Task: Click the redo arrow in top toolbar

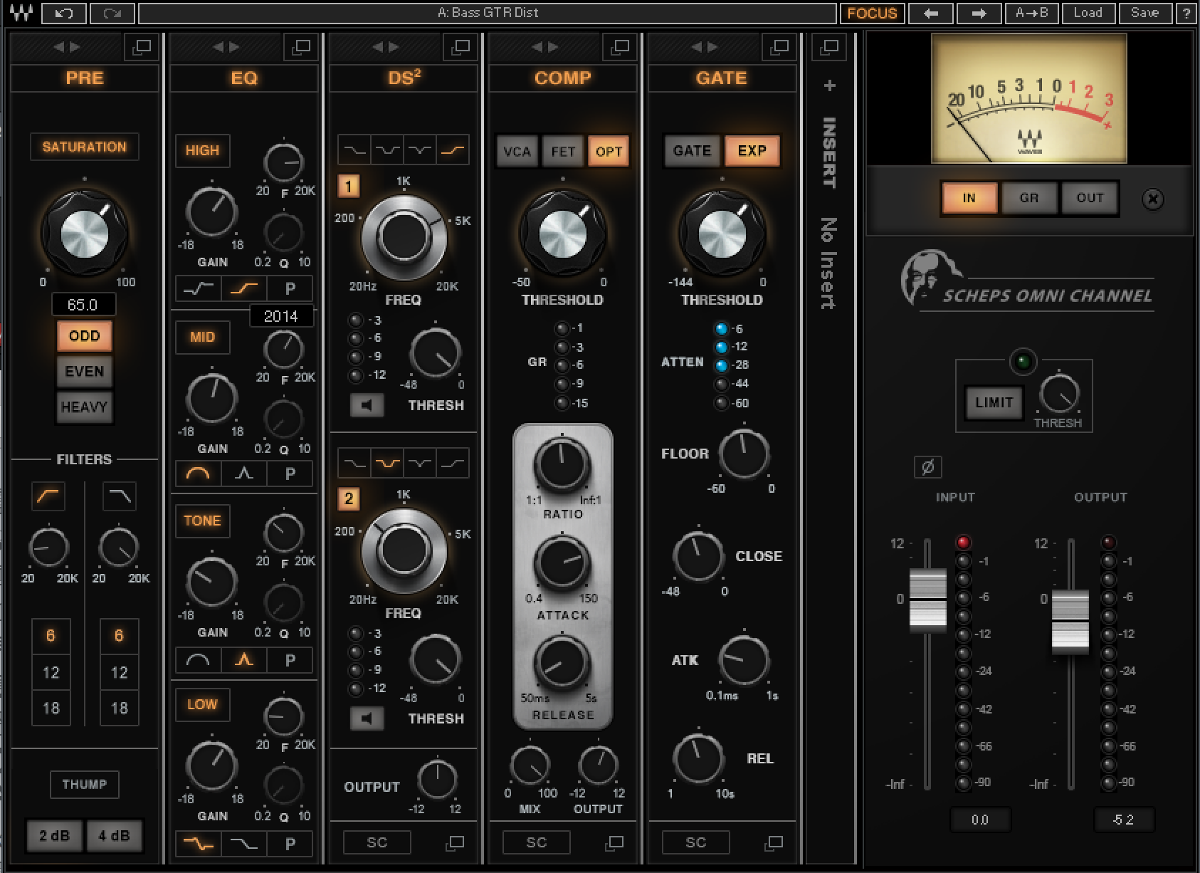Action: pos(112,13)
